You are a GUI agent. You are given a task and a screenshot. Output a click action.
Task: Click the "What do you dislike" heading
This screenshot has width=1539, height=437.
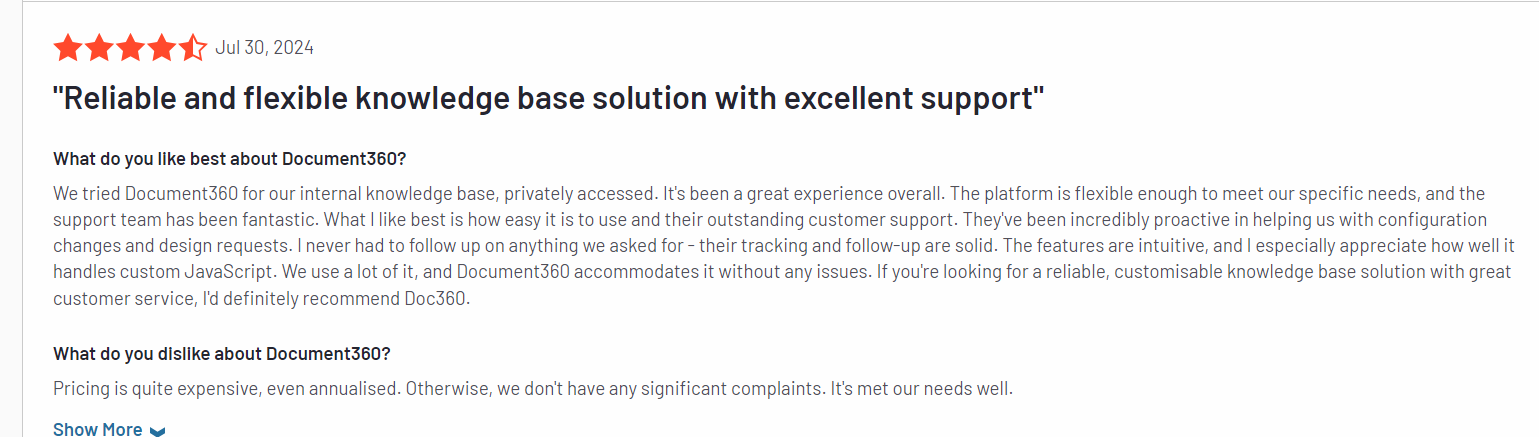[x=221, y=354]
